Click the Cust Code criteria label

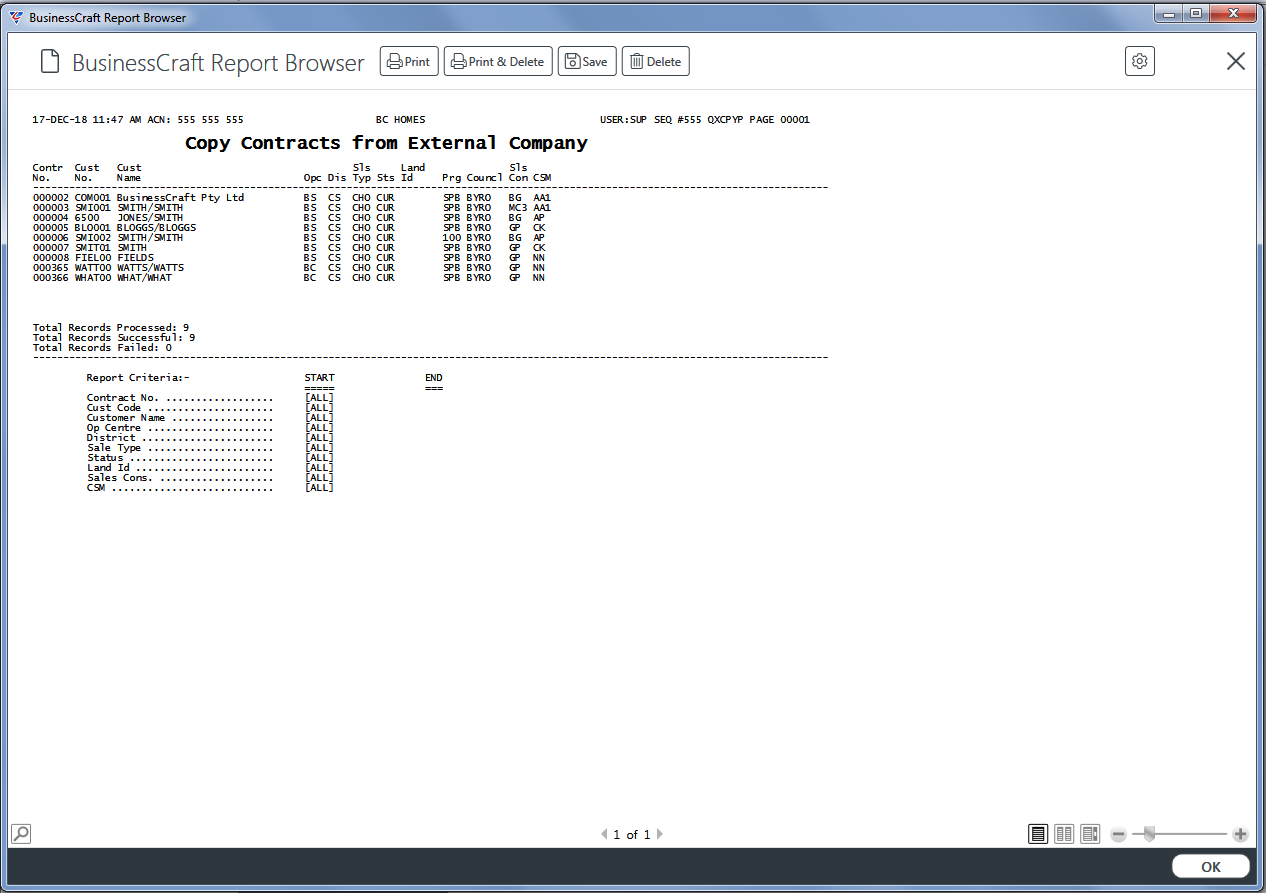(x=114, y=408)
